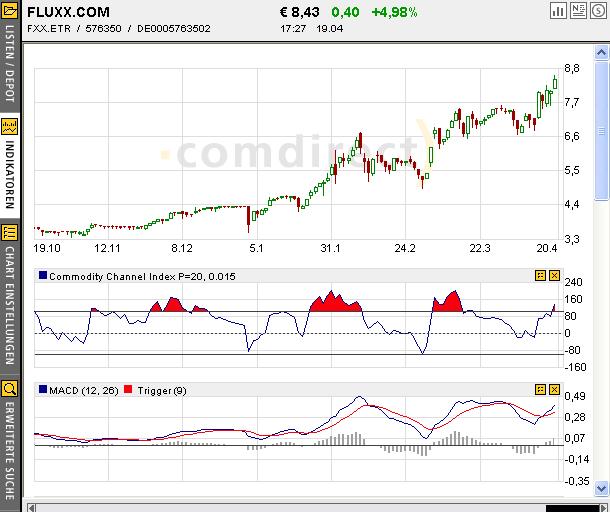610x512 pixels.
Task: Click the blue MACD color swatch
Action: [x=43, y=389]
